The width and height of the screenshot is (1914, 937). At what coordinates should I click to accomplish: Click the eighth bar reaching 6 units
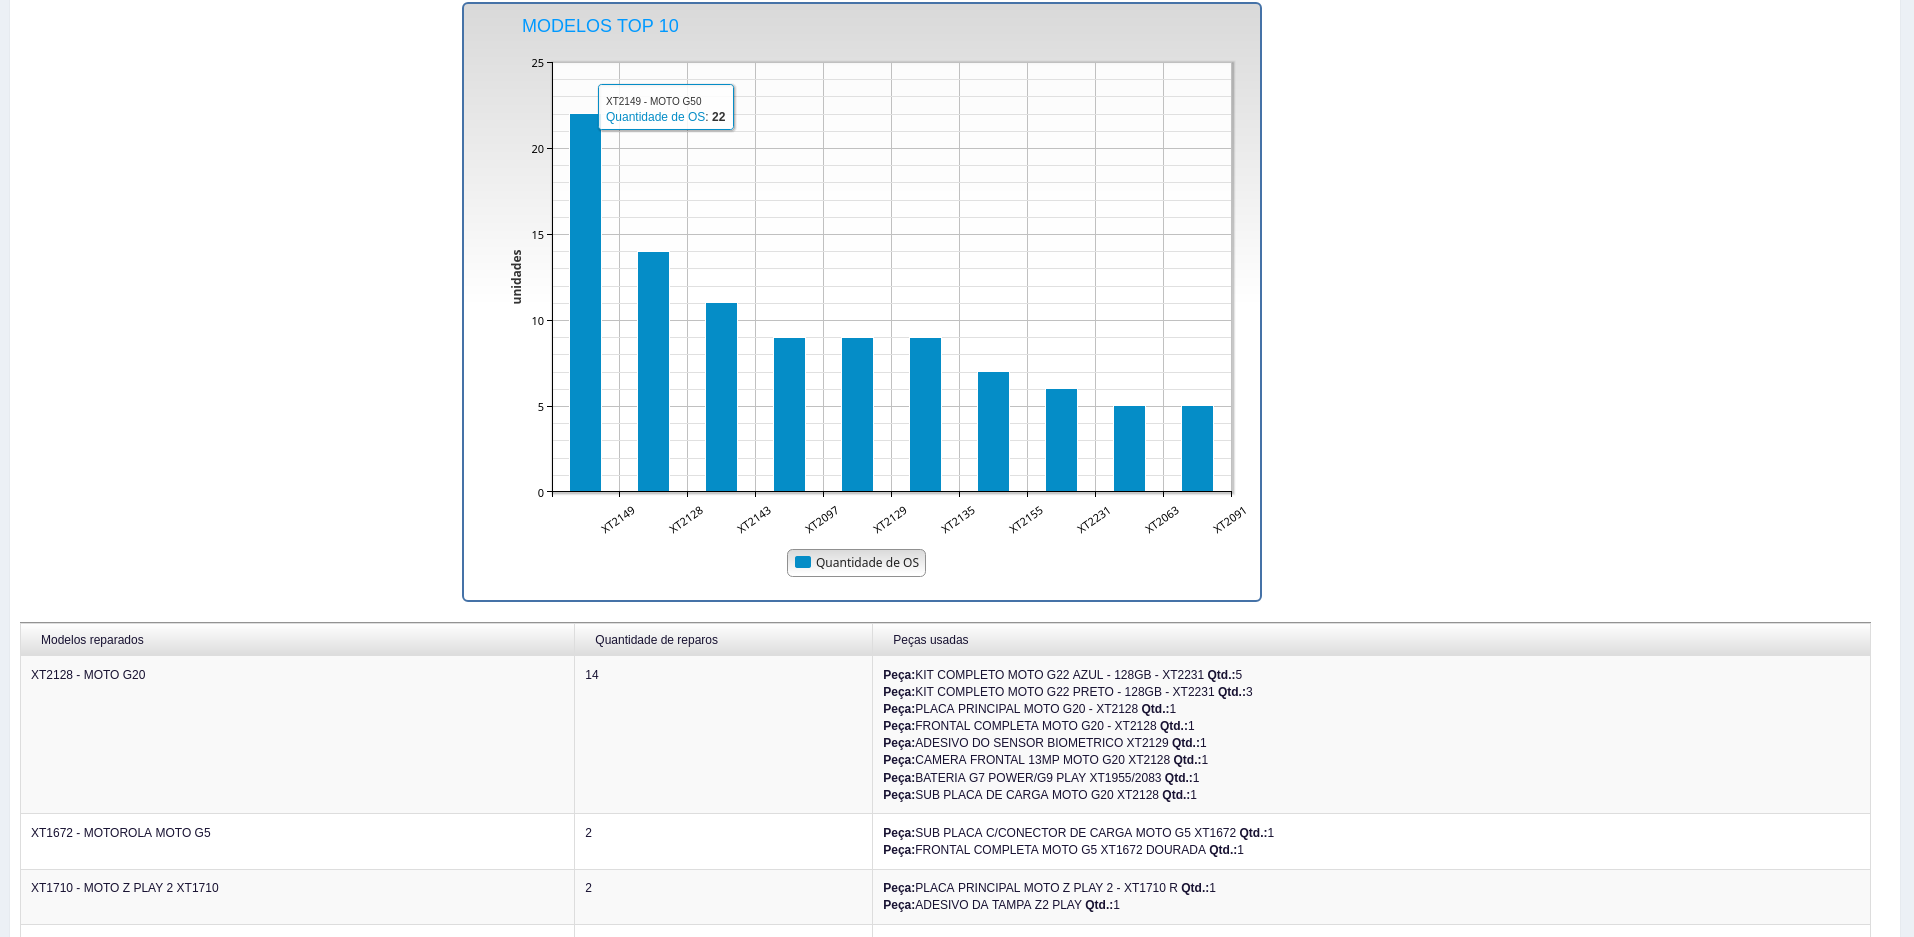coord(1061,441)
